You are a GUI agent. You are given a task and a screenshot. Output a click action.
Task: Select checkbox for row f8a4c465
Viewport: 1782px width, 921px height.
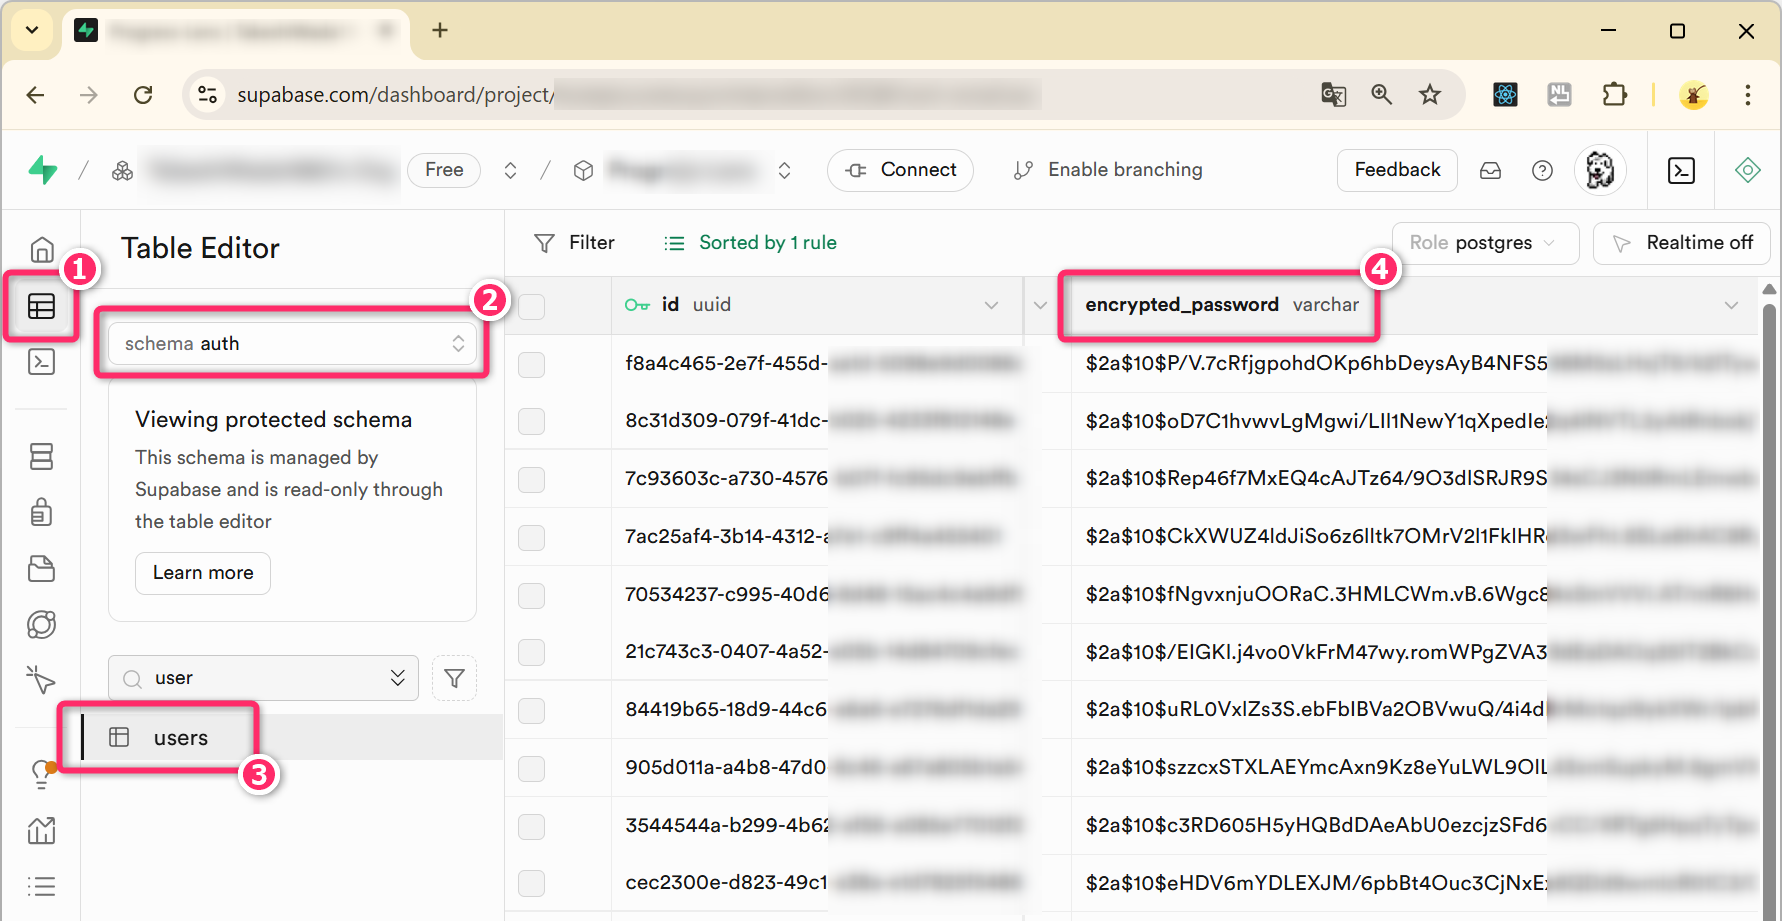coord(532,364)
